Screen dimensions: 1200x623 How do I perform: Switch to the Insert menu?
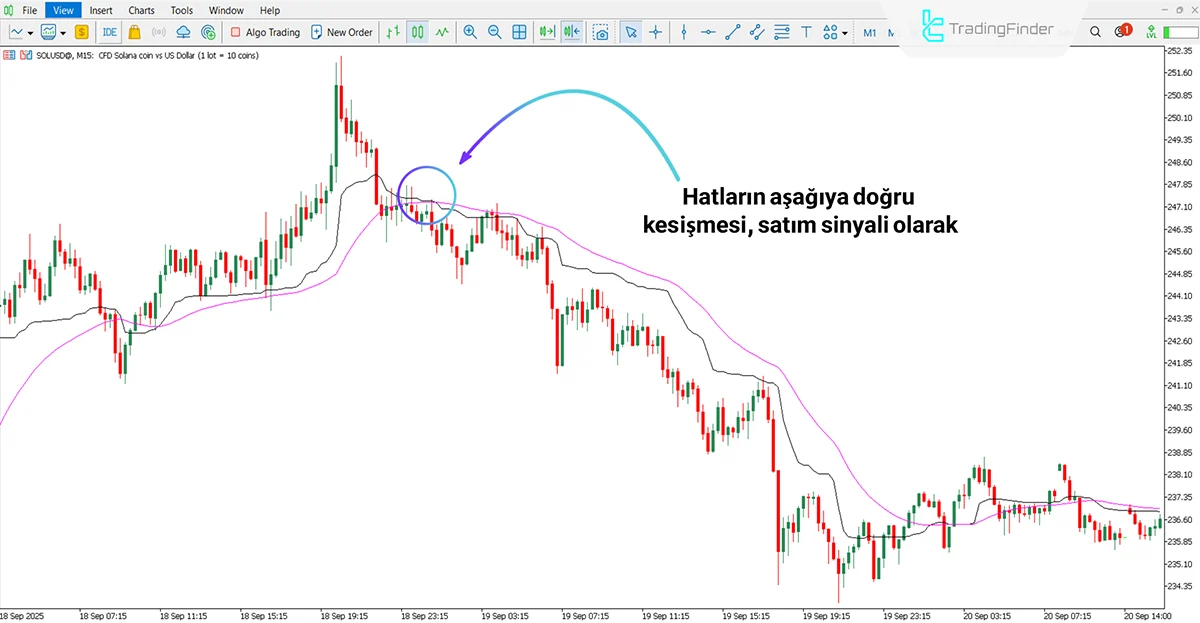[101, 10]
